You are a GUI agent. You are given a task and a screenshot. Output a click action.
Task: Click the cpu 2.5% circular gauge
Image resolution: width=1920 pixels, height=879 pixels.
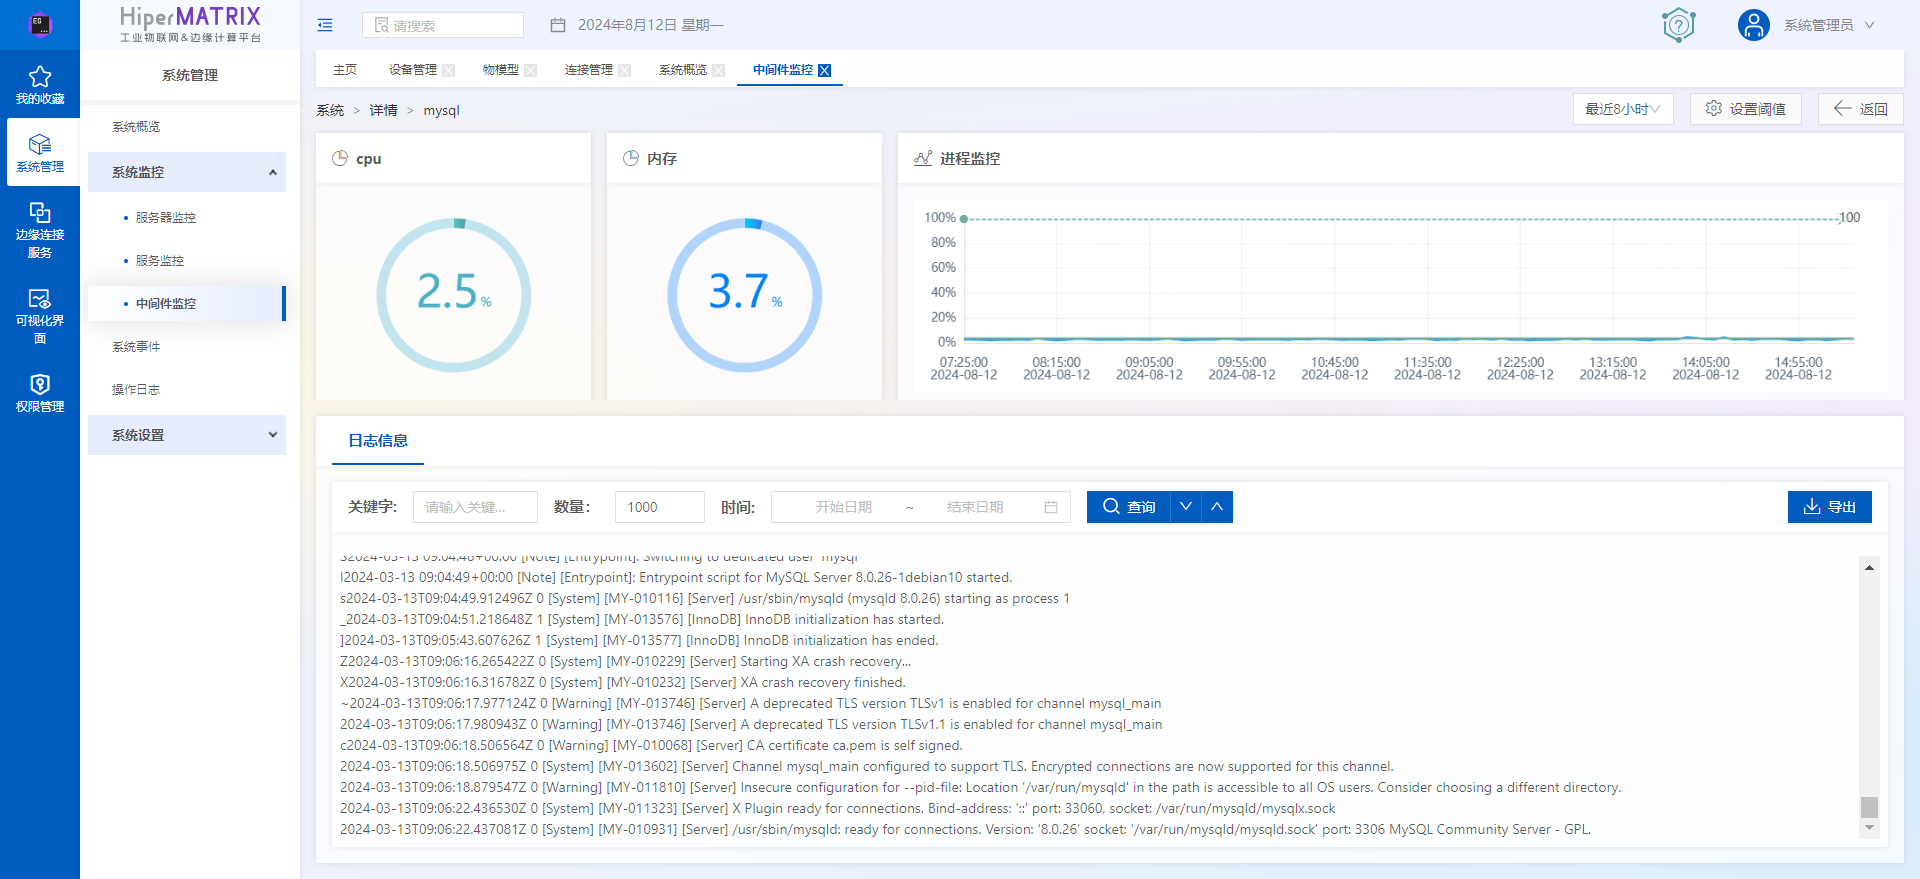pyautogui.click(x=454, y=295)
